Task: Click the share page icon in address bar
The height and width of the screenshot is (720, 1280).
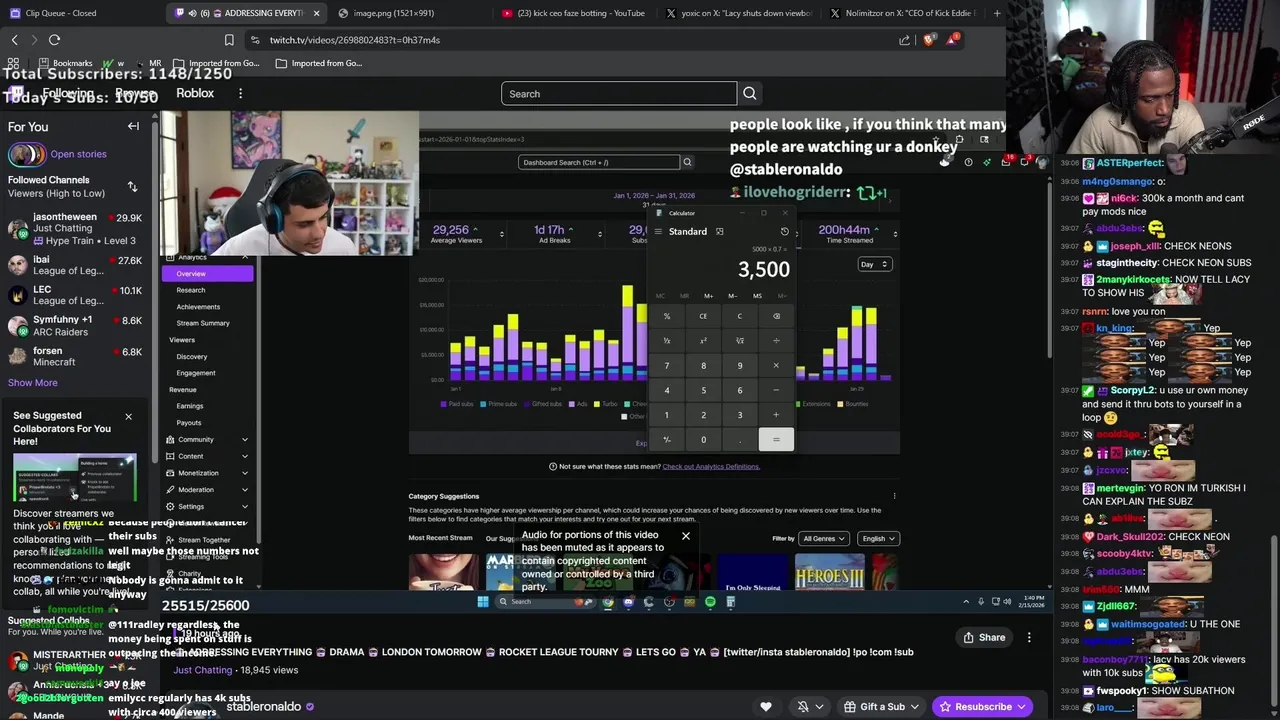Action: click(x=904, y=40)
